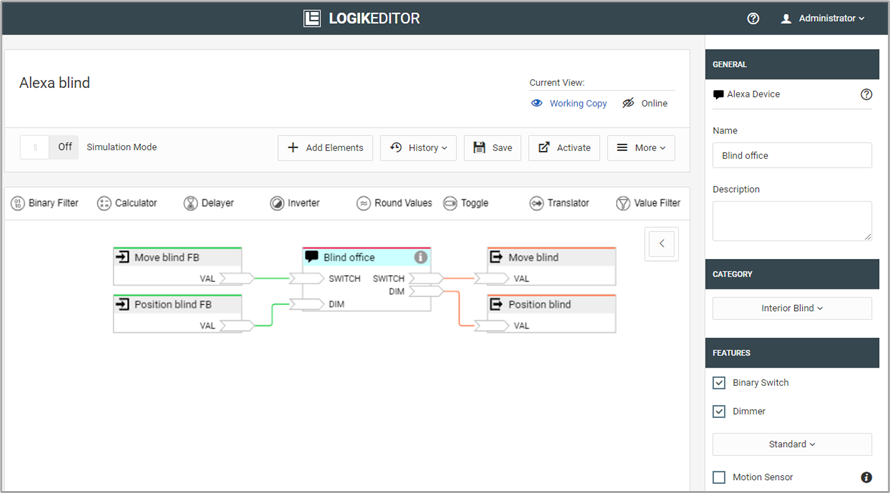Expand the Interior Blind category dropdown
This screenshot has height=493, width=890.
coord(792,308)
